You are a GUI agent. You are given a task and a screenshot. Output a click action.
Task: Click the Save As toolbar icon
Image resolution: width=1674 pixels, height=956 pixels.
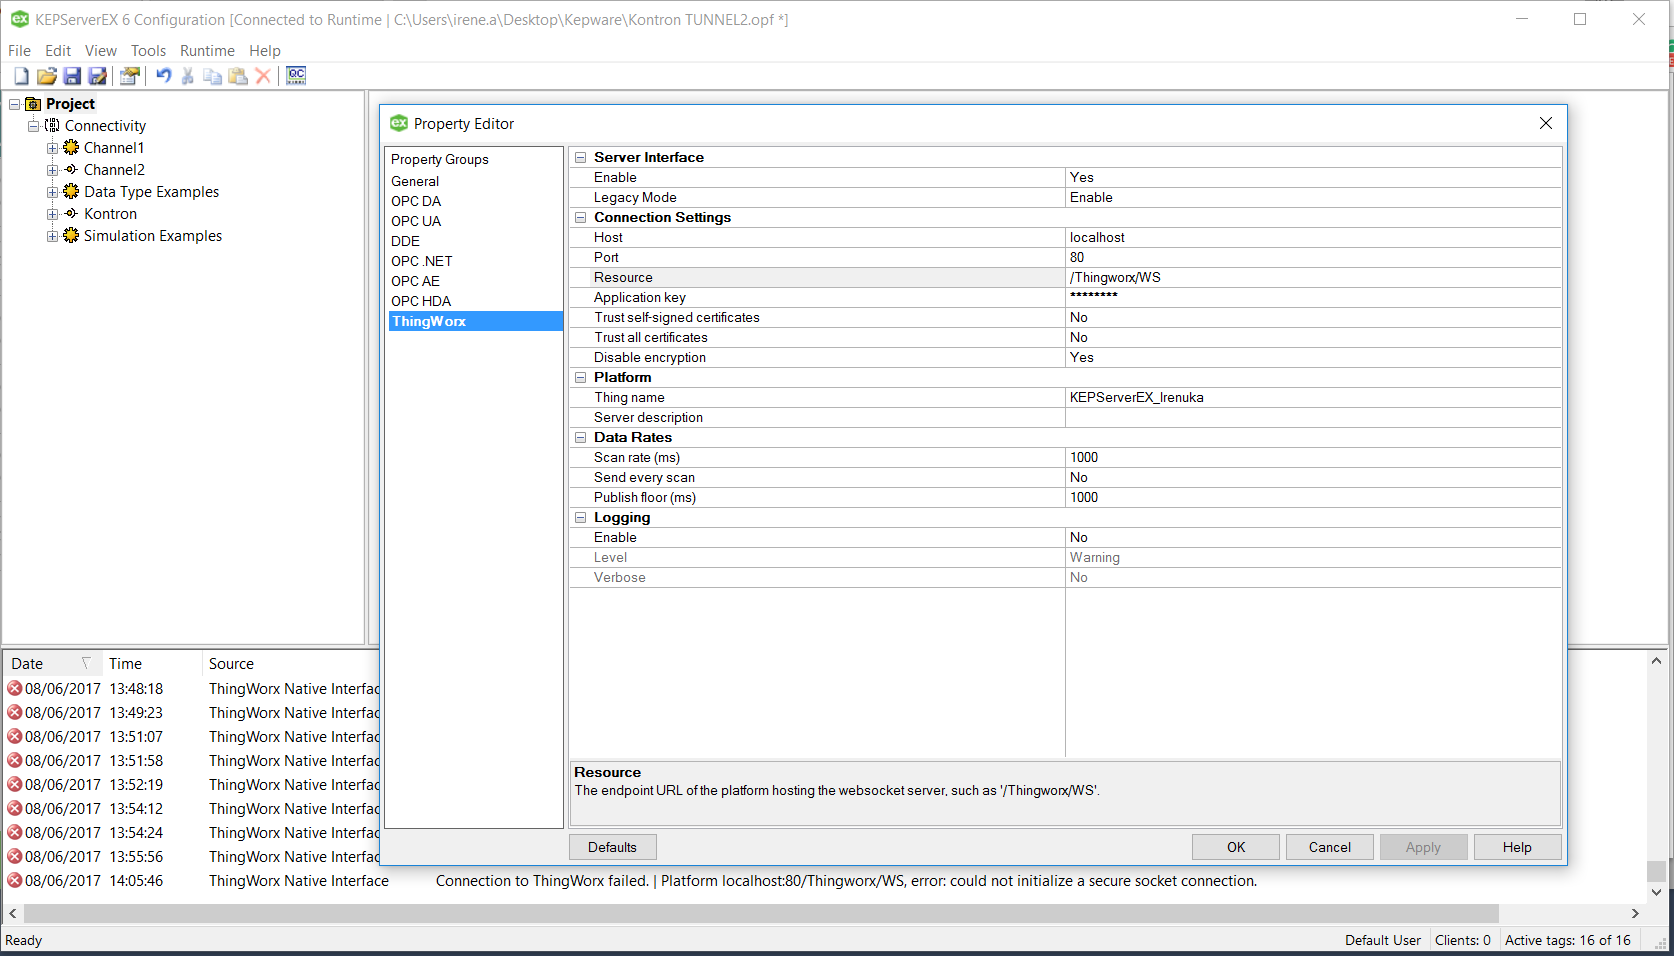point(97,76)
